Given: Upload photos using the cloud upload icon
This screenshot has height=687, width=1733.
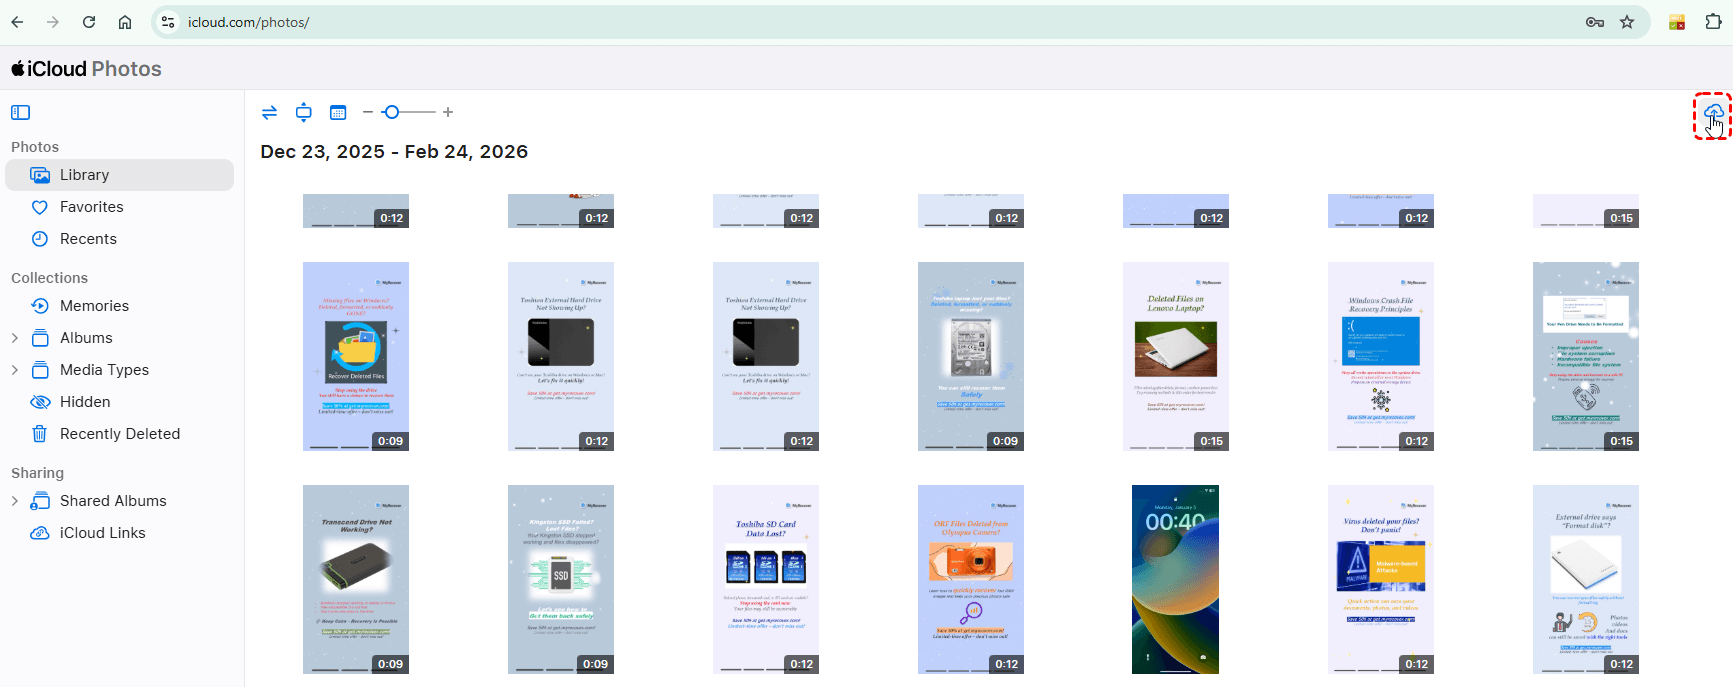Looking at the screenshot, I should point(1712,113).
